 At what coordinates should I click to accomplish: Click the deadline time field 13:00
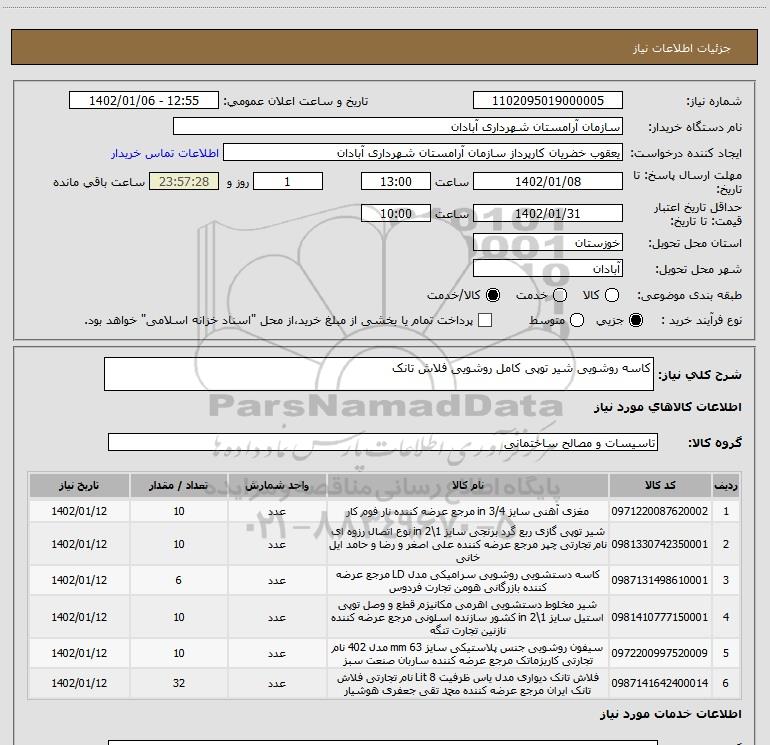click(x=396, y=181)
